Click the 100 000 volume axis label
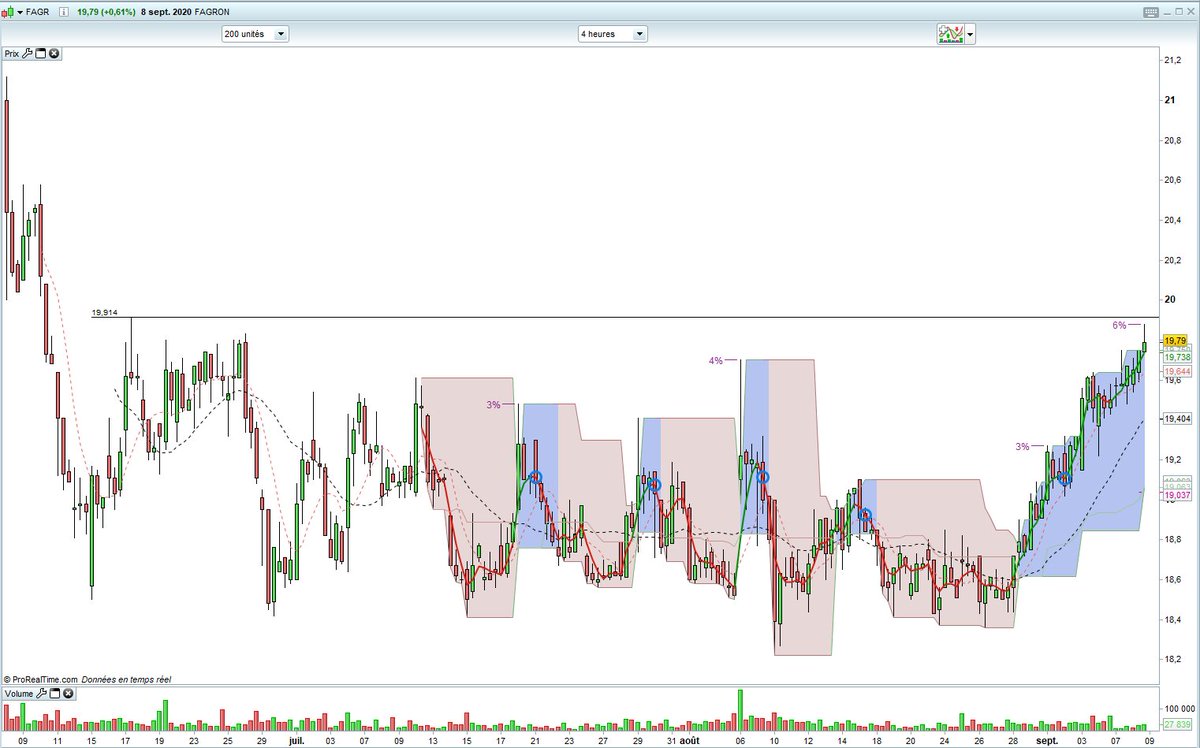 tap(1179, 707)
